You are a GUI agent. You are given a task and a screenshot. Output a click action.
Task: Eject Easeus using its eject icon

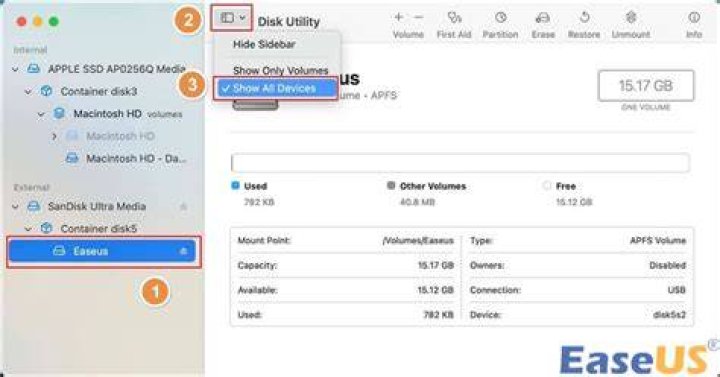[x=183, y=251]
